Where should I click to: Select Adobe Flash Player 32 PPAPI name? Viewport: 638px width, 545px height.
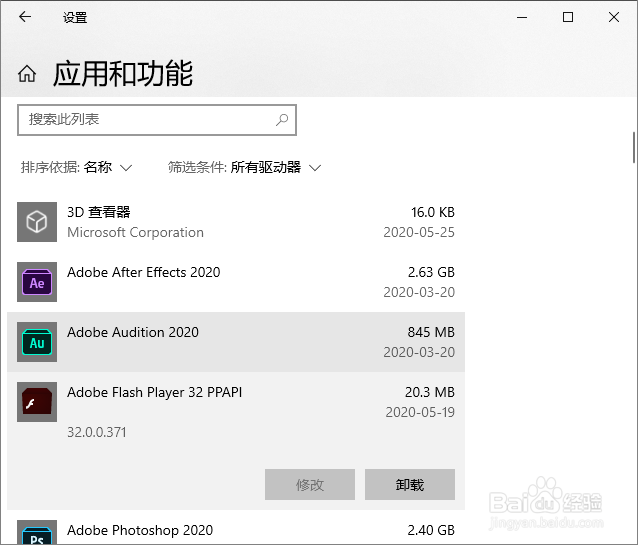point(155,392)
